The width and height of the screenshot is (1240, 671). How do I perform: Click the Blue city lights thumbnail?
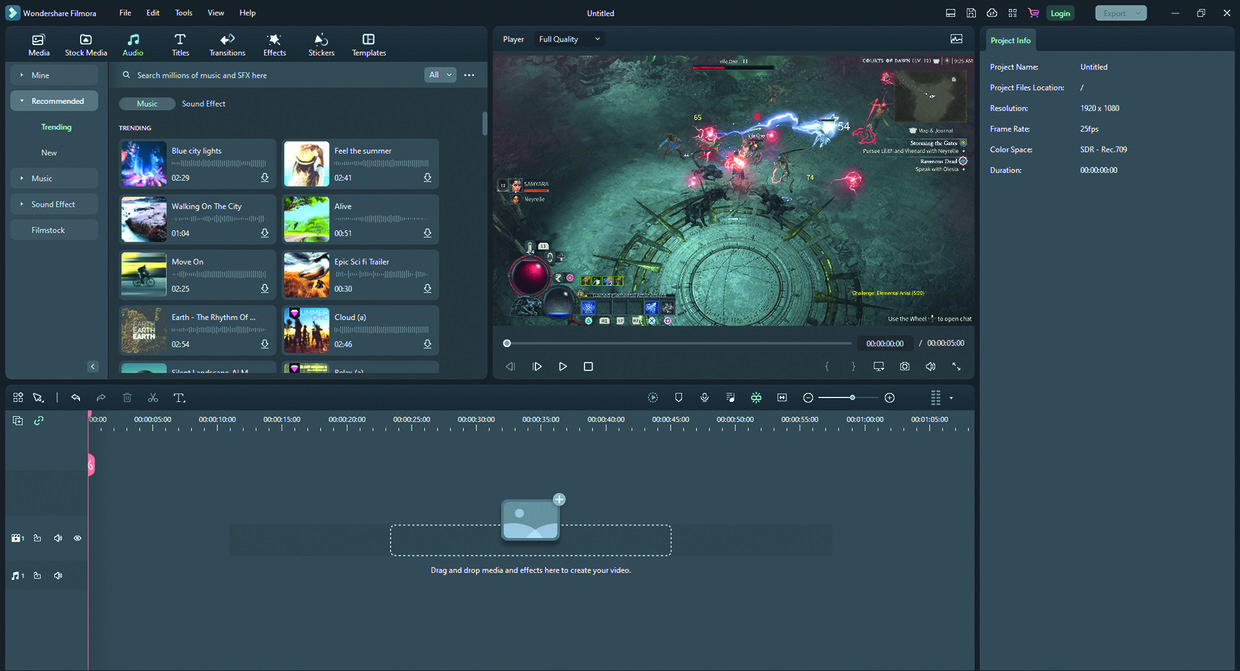(x=144, y=164)
